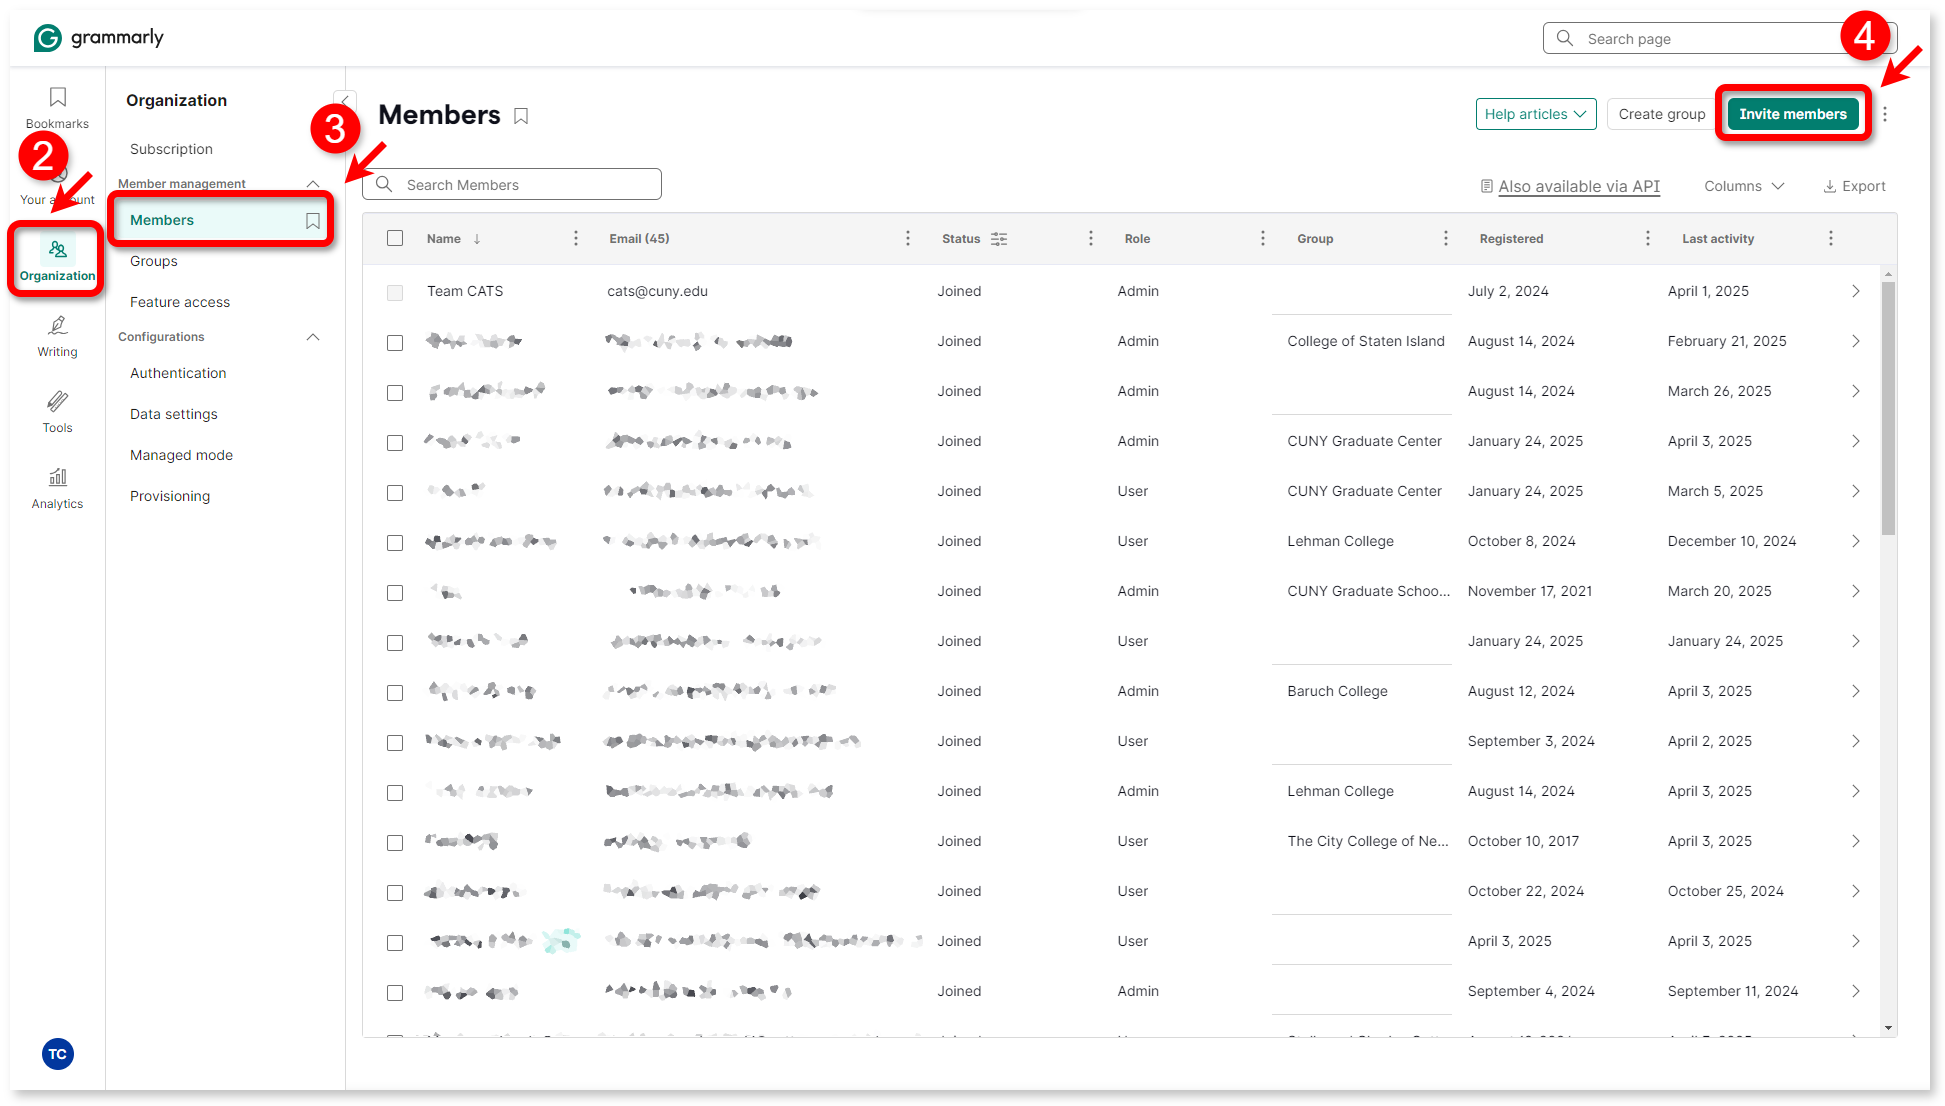Open details arrow for row registered November 17, 2021
The image size is (1945, 1106).
(x=1856, y=591)
